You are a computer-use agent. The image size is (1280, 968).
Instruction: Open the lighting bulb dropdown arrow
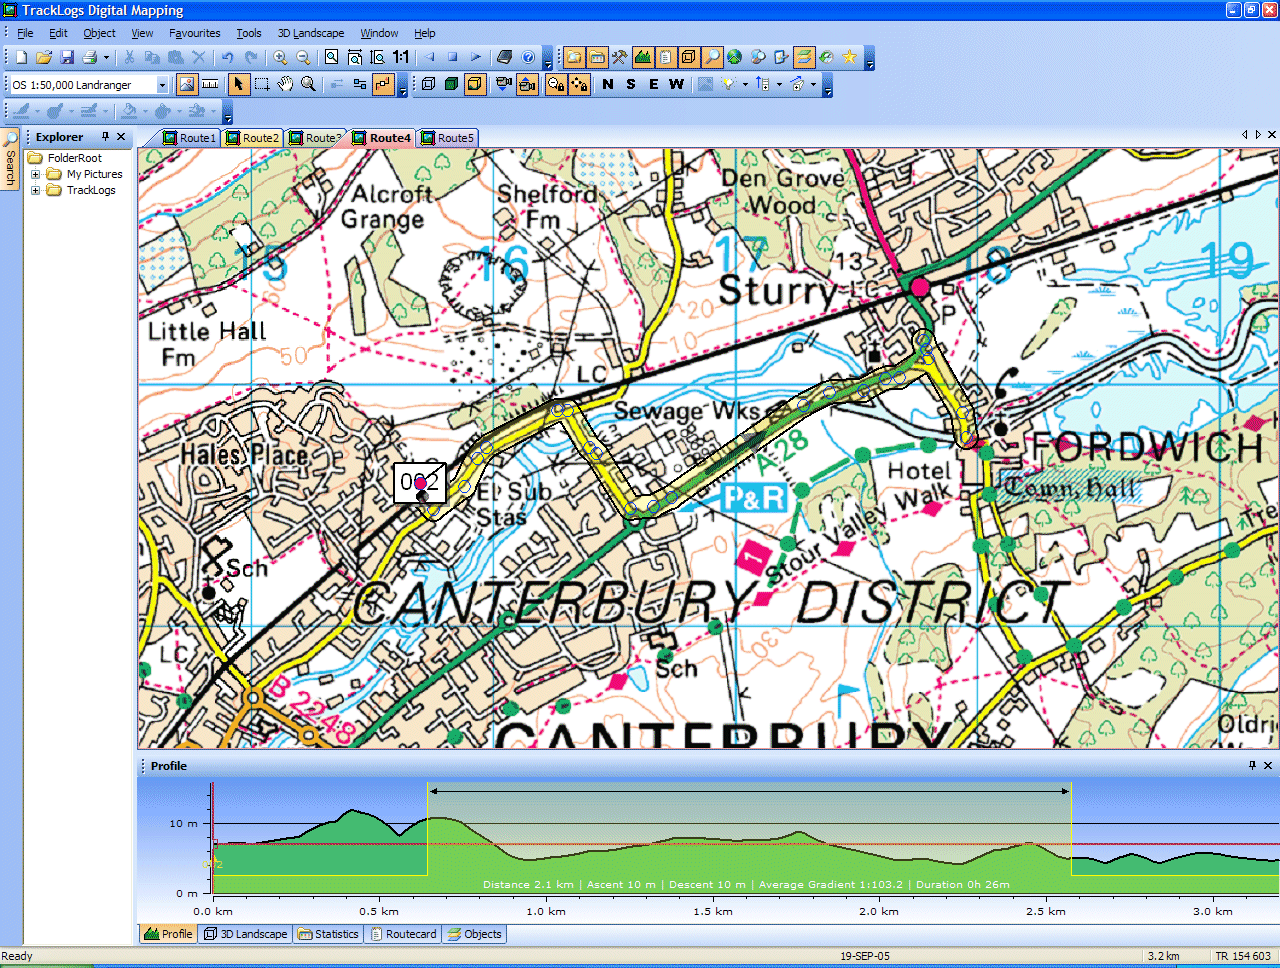click(x=745, y=84)
